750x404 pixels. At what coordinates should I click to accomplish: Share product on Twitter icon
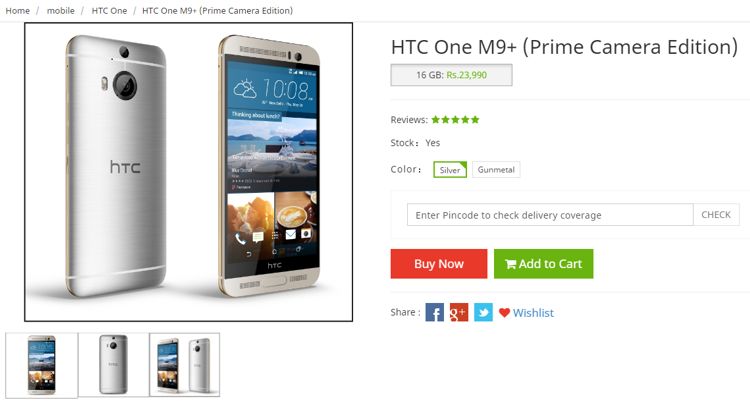483,312
